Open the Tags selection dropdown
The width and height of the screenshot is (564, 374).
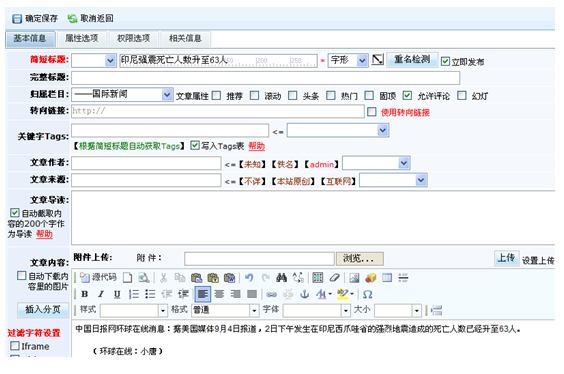338,130
